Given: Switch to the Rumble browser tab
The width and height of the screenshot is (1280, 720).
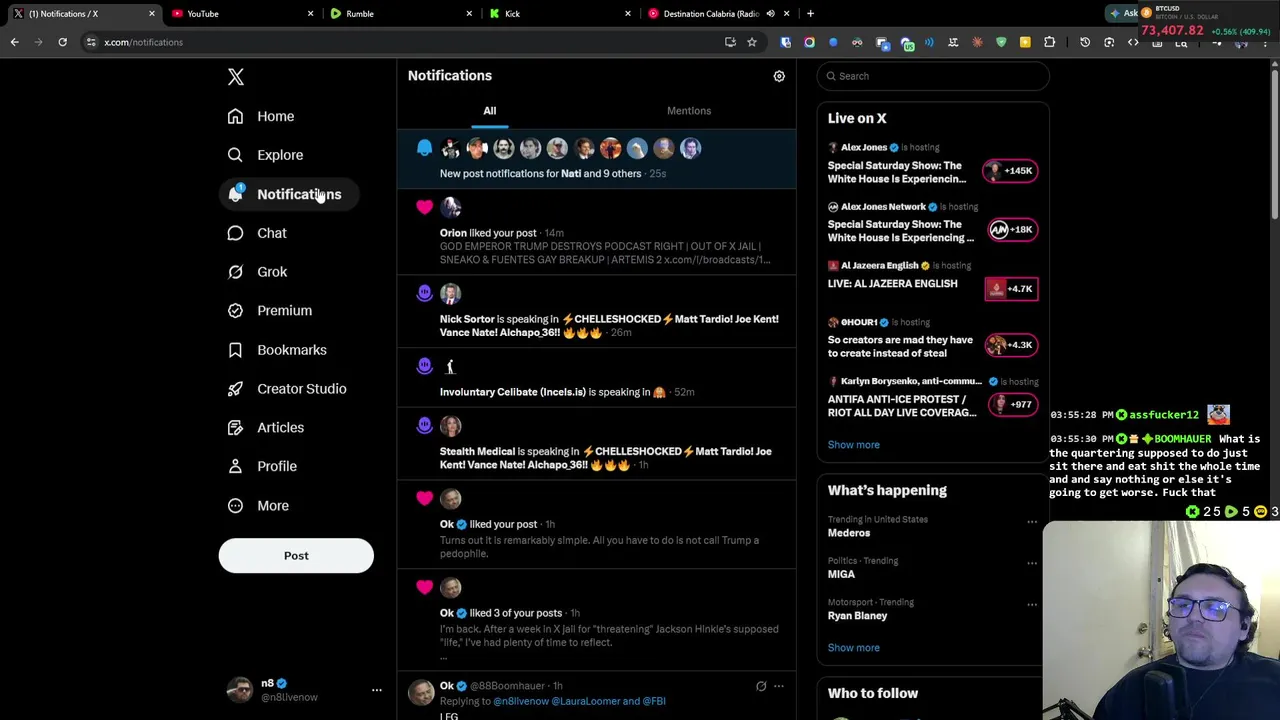Looking at the screenshot, I should pyautogui.click(x=400, y=14).
